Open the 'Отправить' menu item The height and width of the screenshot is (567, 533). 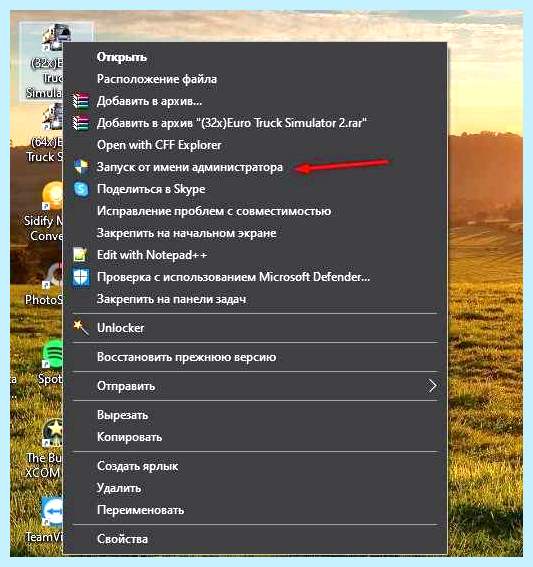255,386
